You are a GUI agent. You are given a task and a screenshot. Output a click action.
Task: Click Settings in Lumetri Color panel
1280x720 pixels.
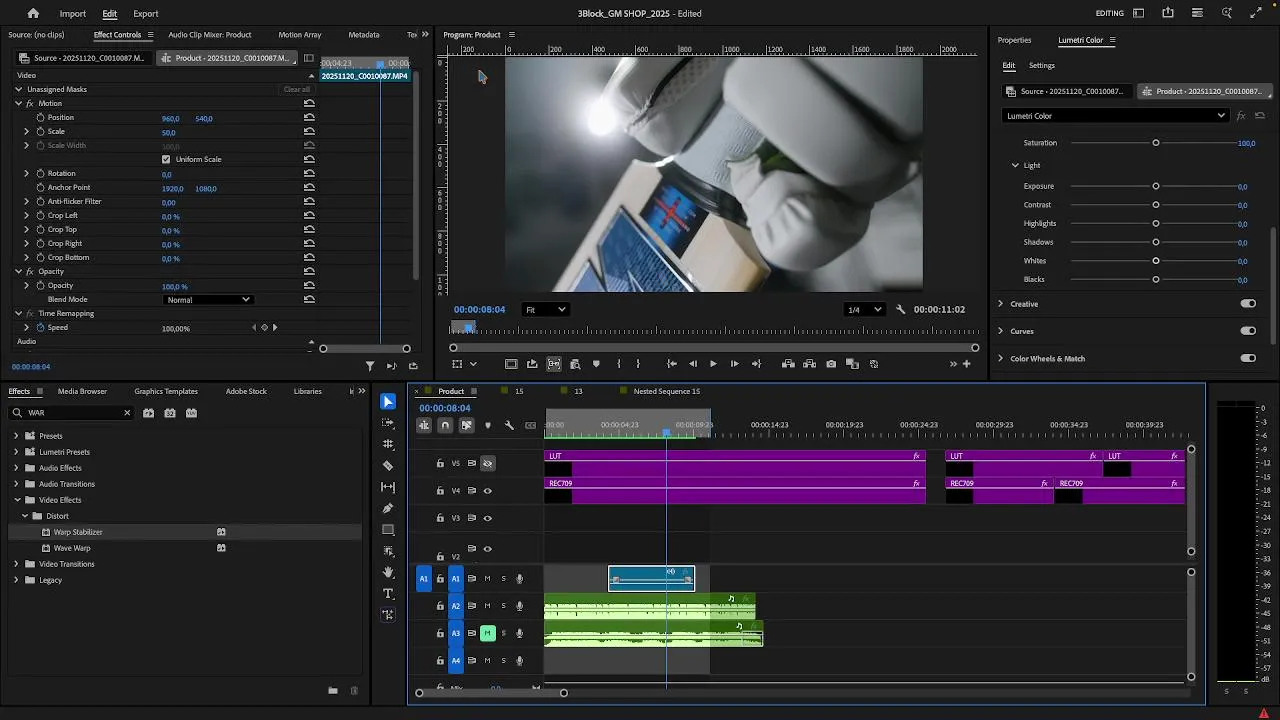(1041, 66)
